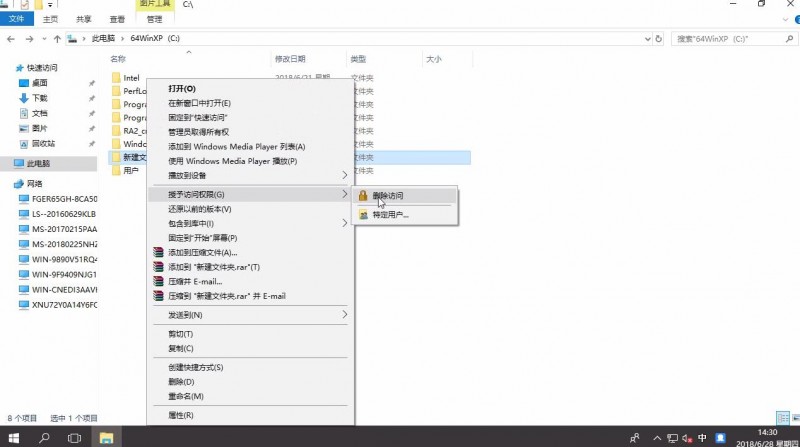Switch to the 共享 ribbon tab
Viewport: 800px width, 447px height.
(84, 19)
